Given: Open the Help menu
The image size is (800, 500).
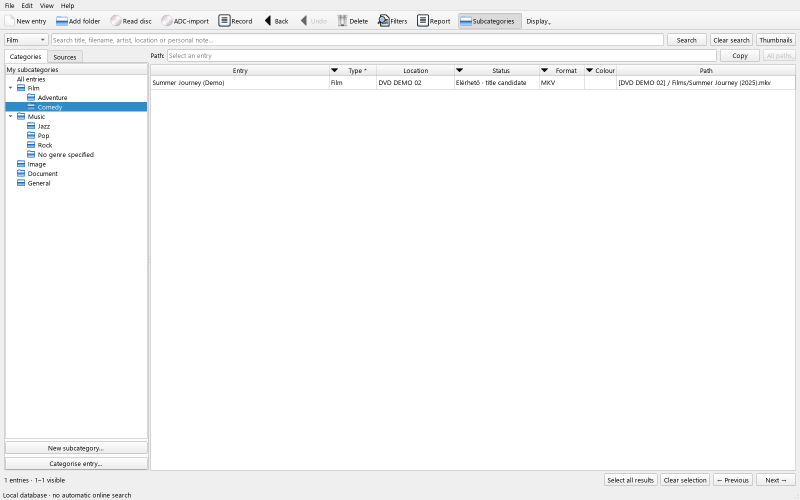Looking at the screenshot, I should [67, 6].
